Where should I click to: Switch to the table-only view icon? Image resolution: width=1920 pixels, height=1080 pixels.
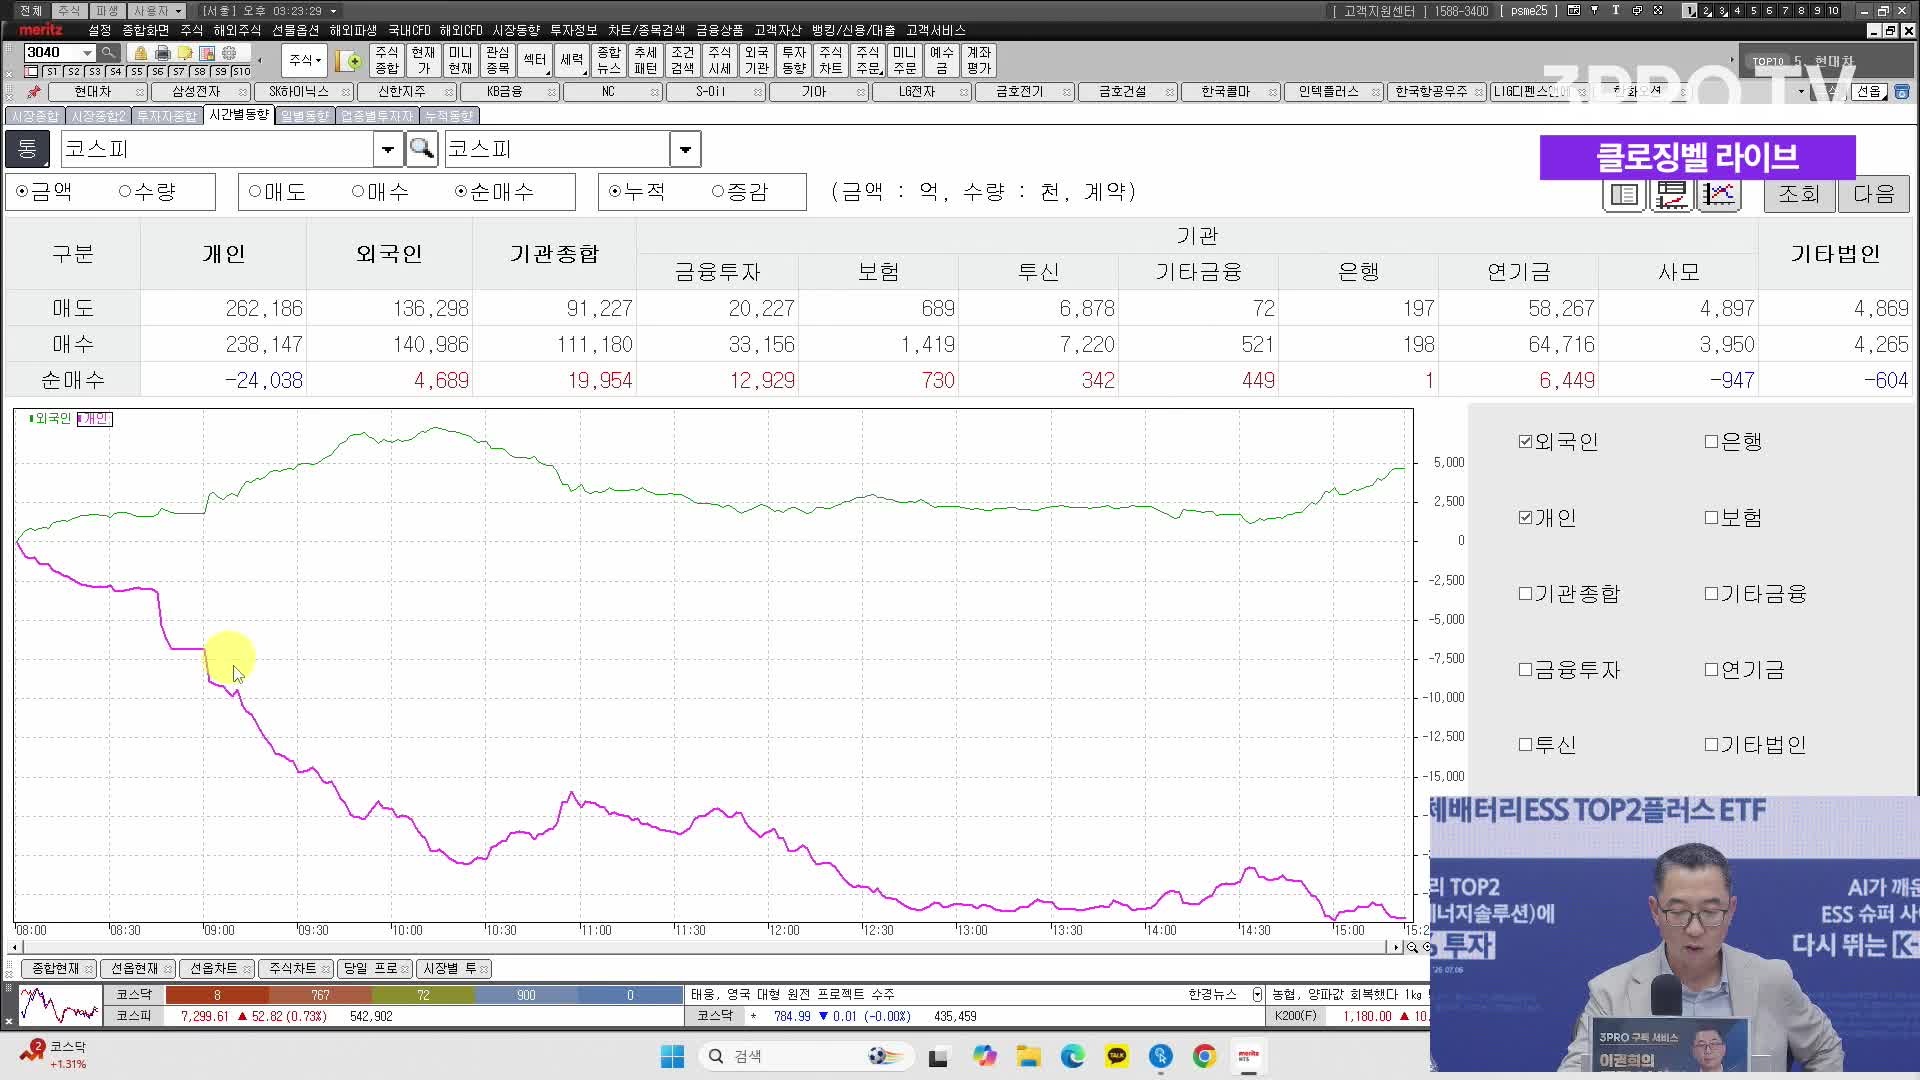pyautogui.click(x=1625, y=194)
